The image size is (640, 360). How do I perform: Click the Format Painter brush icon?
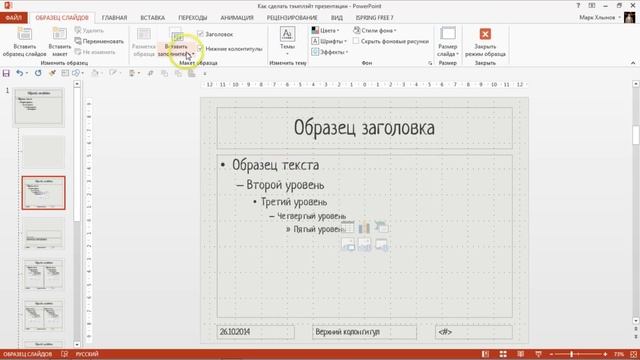tap(52, 73)
